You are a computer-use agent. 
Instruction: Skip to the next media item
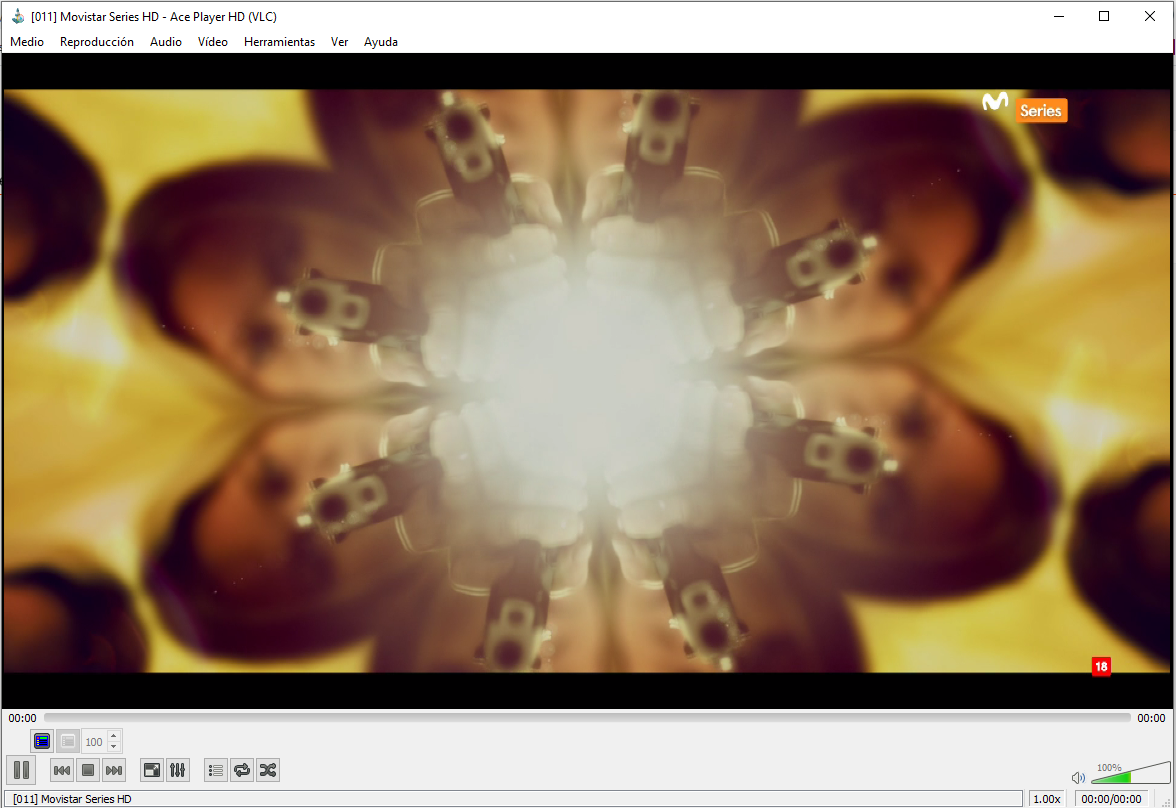point(113,770)
